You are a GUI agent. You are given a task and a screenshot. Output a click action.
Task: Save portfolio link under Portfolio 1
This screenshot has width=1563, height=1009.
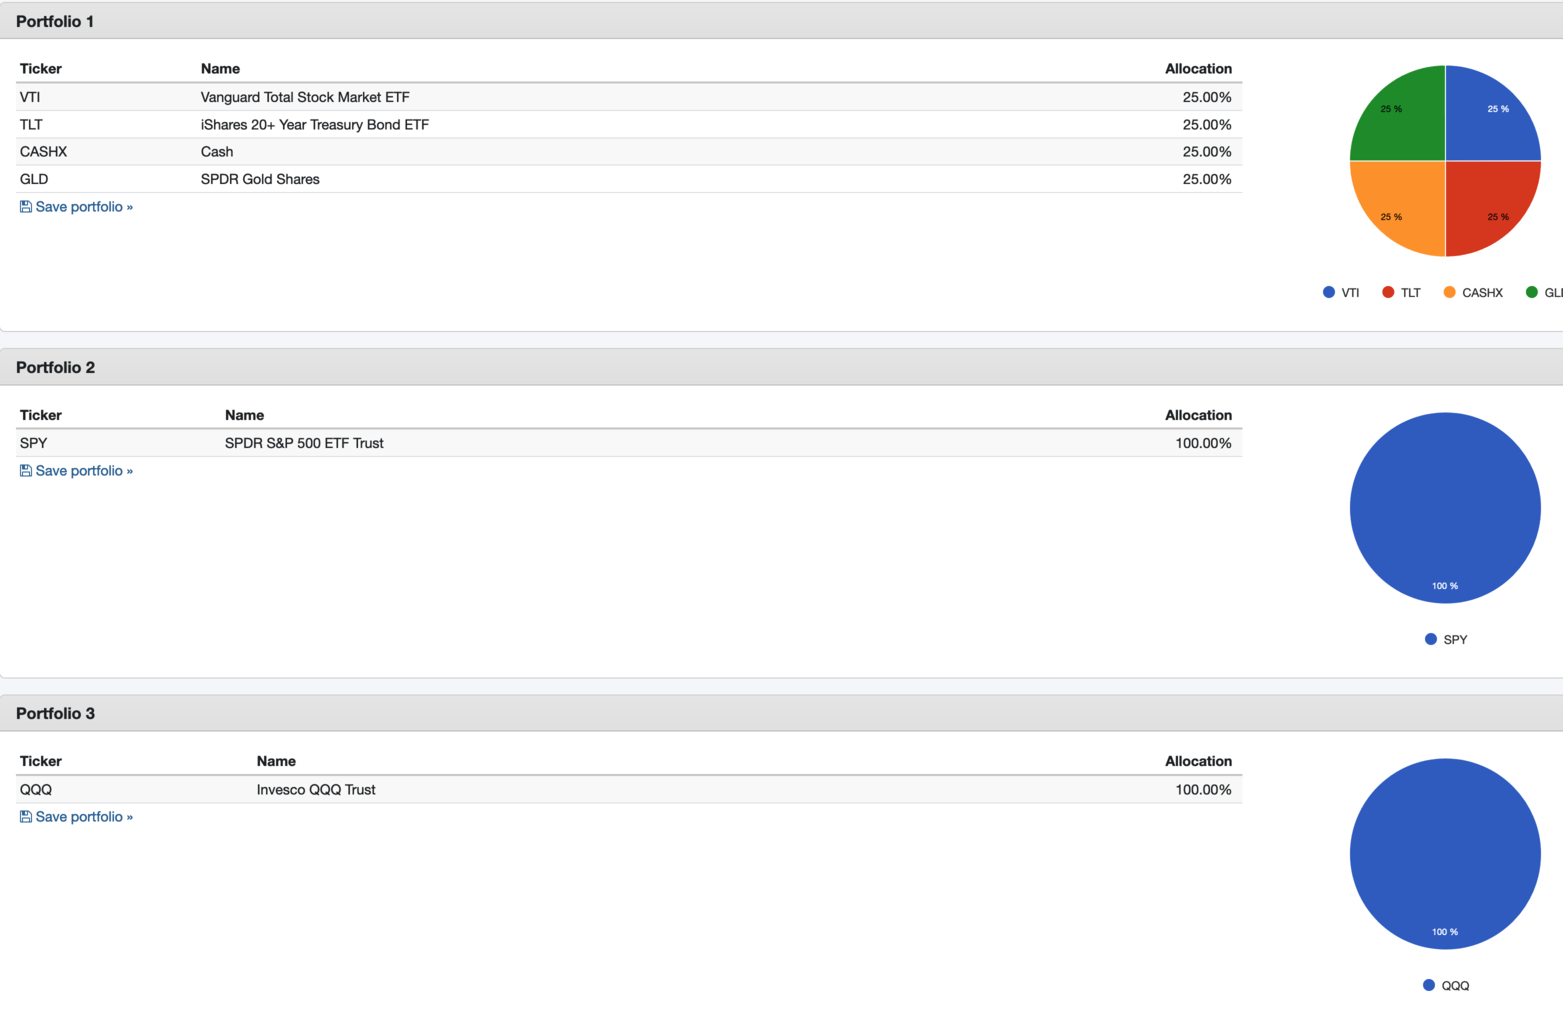(77, 207)
